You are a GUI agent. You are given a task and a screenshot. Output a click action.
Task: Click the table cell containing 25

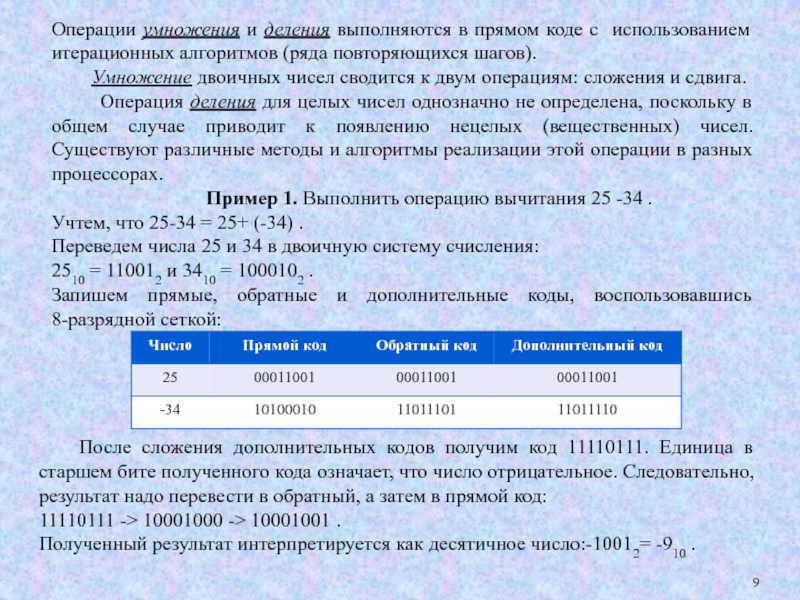pos(170,377)
